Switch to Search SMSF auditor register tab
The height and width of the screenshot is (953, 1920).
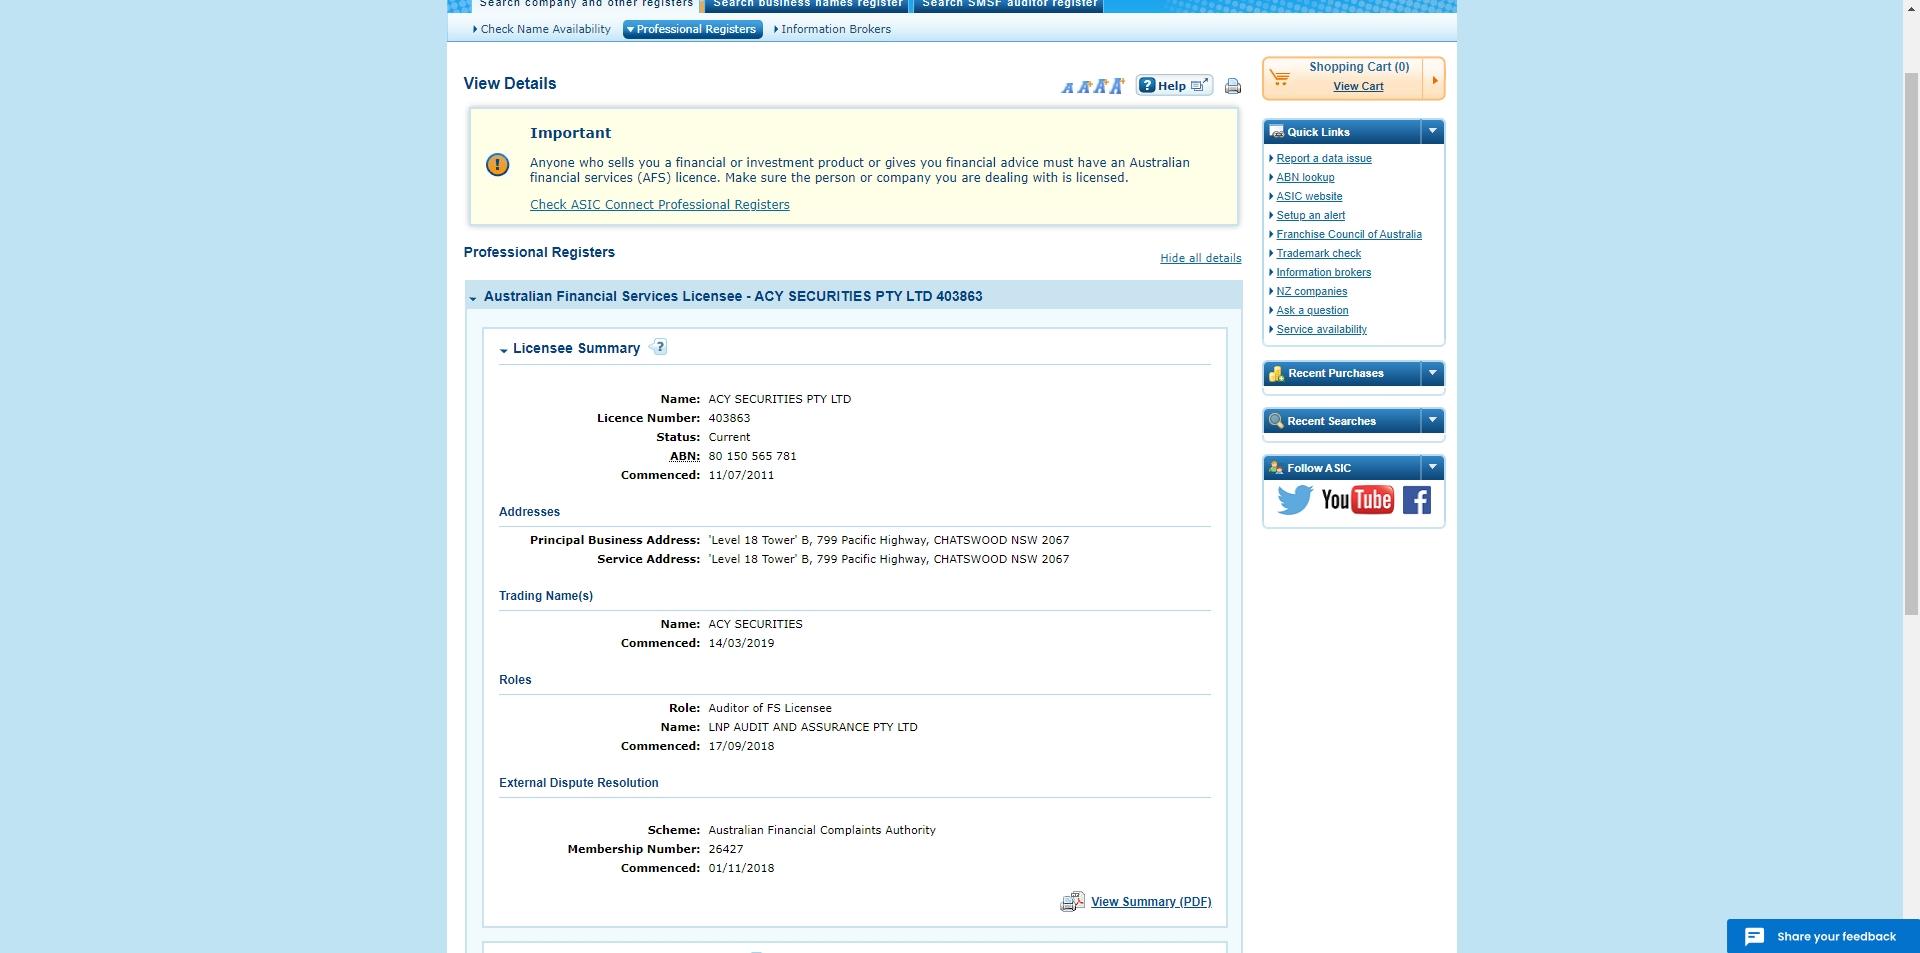(1008, 5)
